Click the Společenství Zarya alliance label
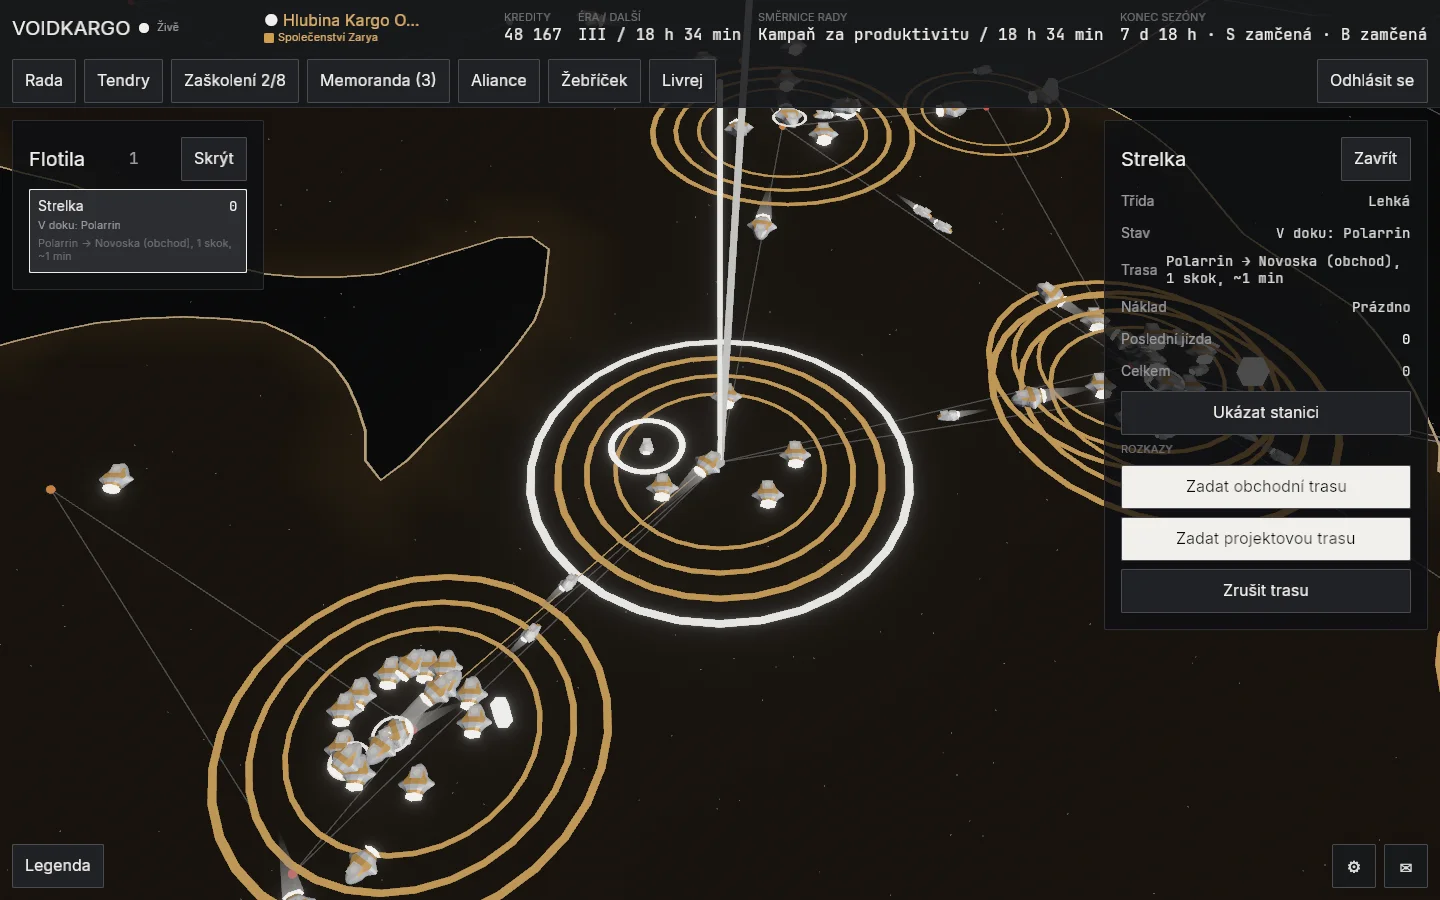Image resolution: width=1440 pixels, height=900 pixels. tap(328, 38)
